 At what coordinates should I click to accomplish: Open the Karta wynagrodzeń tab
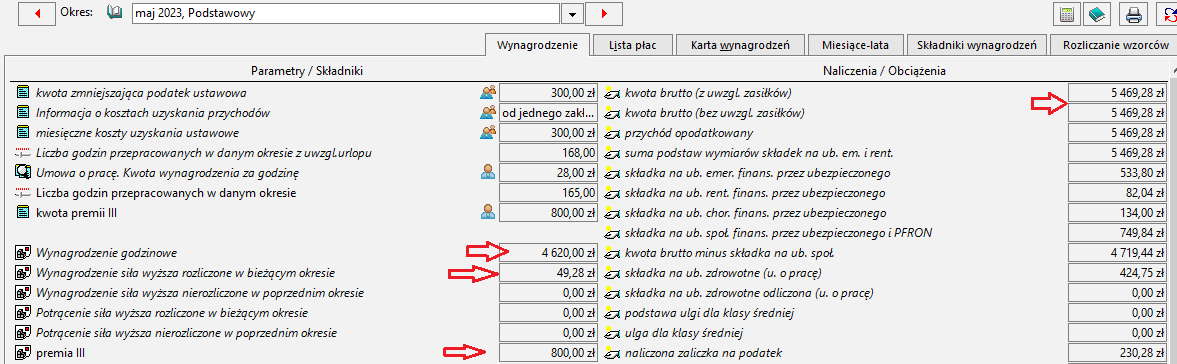[x=739, y=45]
